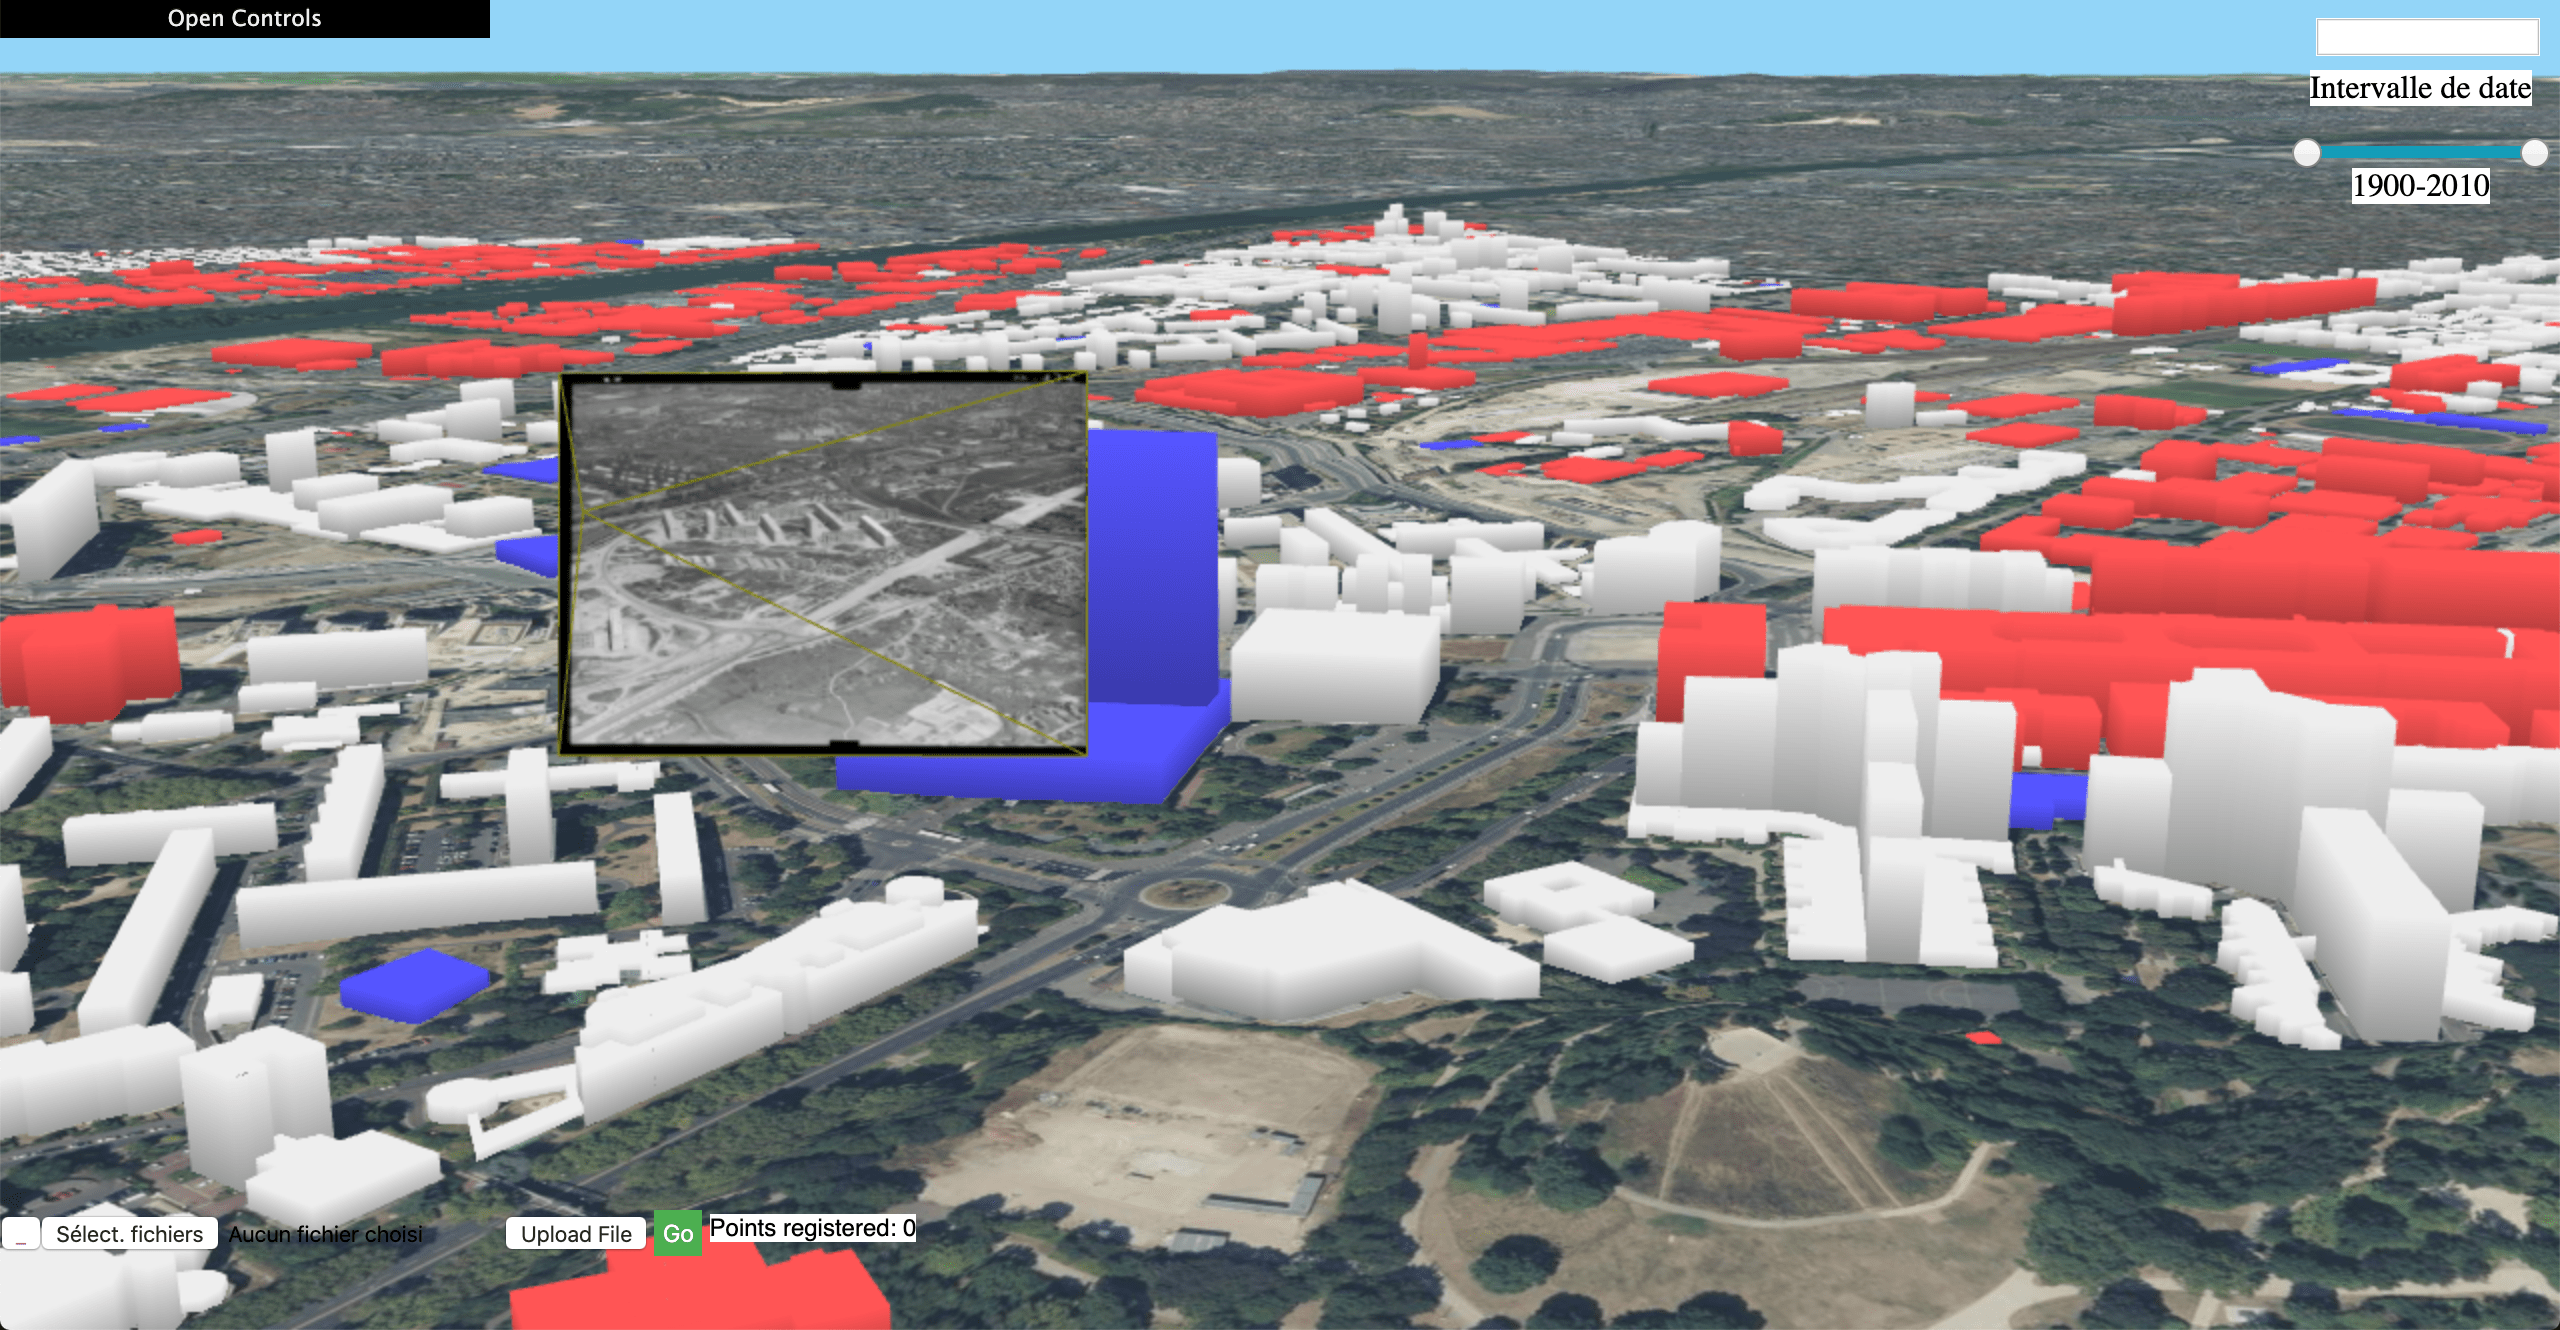Select the small flat blue building near bottom left

pyautogui.click(x=414, y=985)
